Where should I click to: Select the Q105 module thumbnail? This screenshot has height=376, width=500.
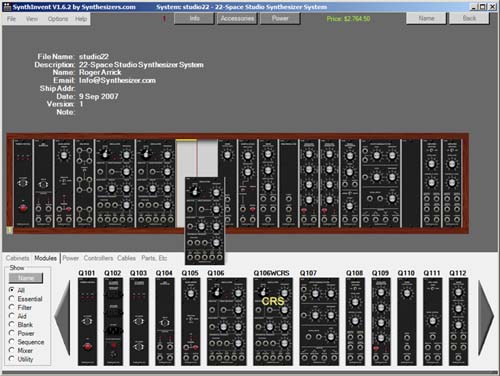click(x=191, y=322)
